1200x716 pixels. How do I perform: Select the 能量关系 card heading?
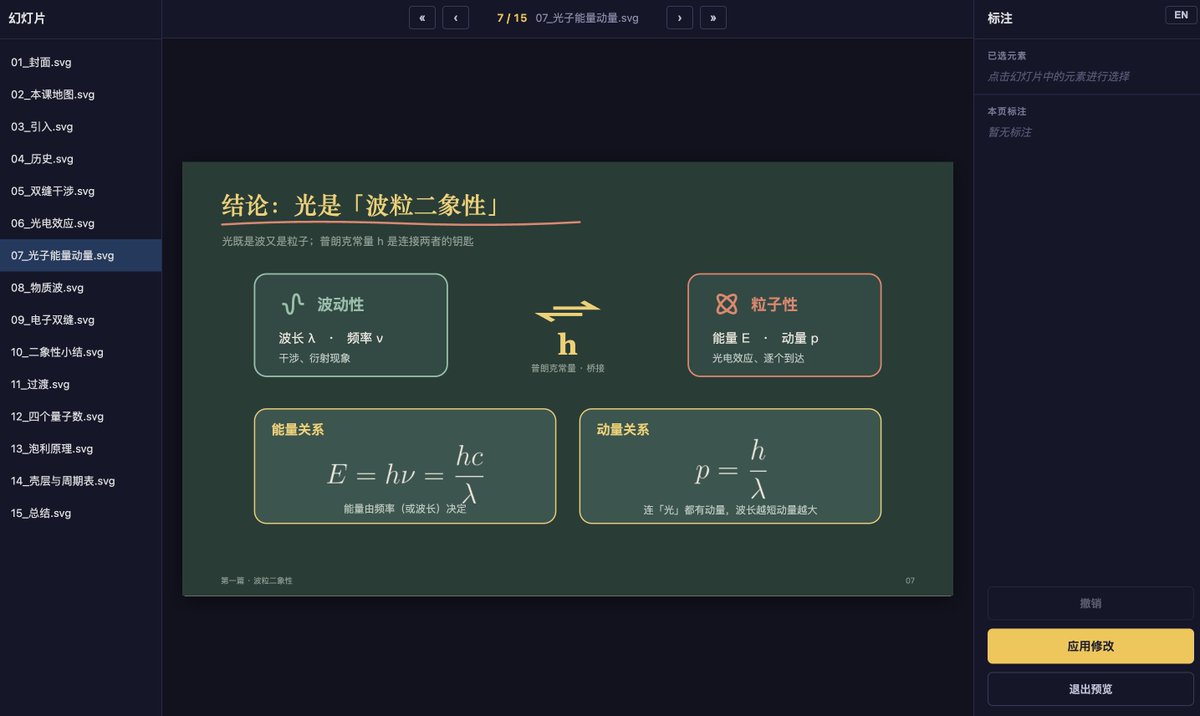pyautogui.click(x=298, y=429)
